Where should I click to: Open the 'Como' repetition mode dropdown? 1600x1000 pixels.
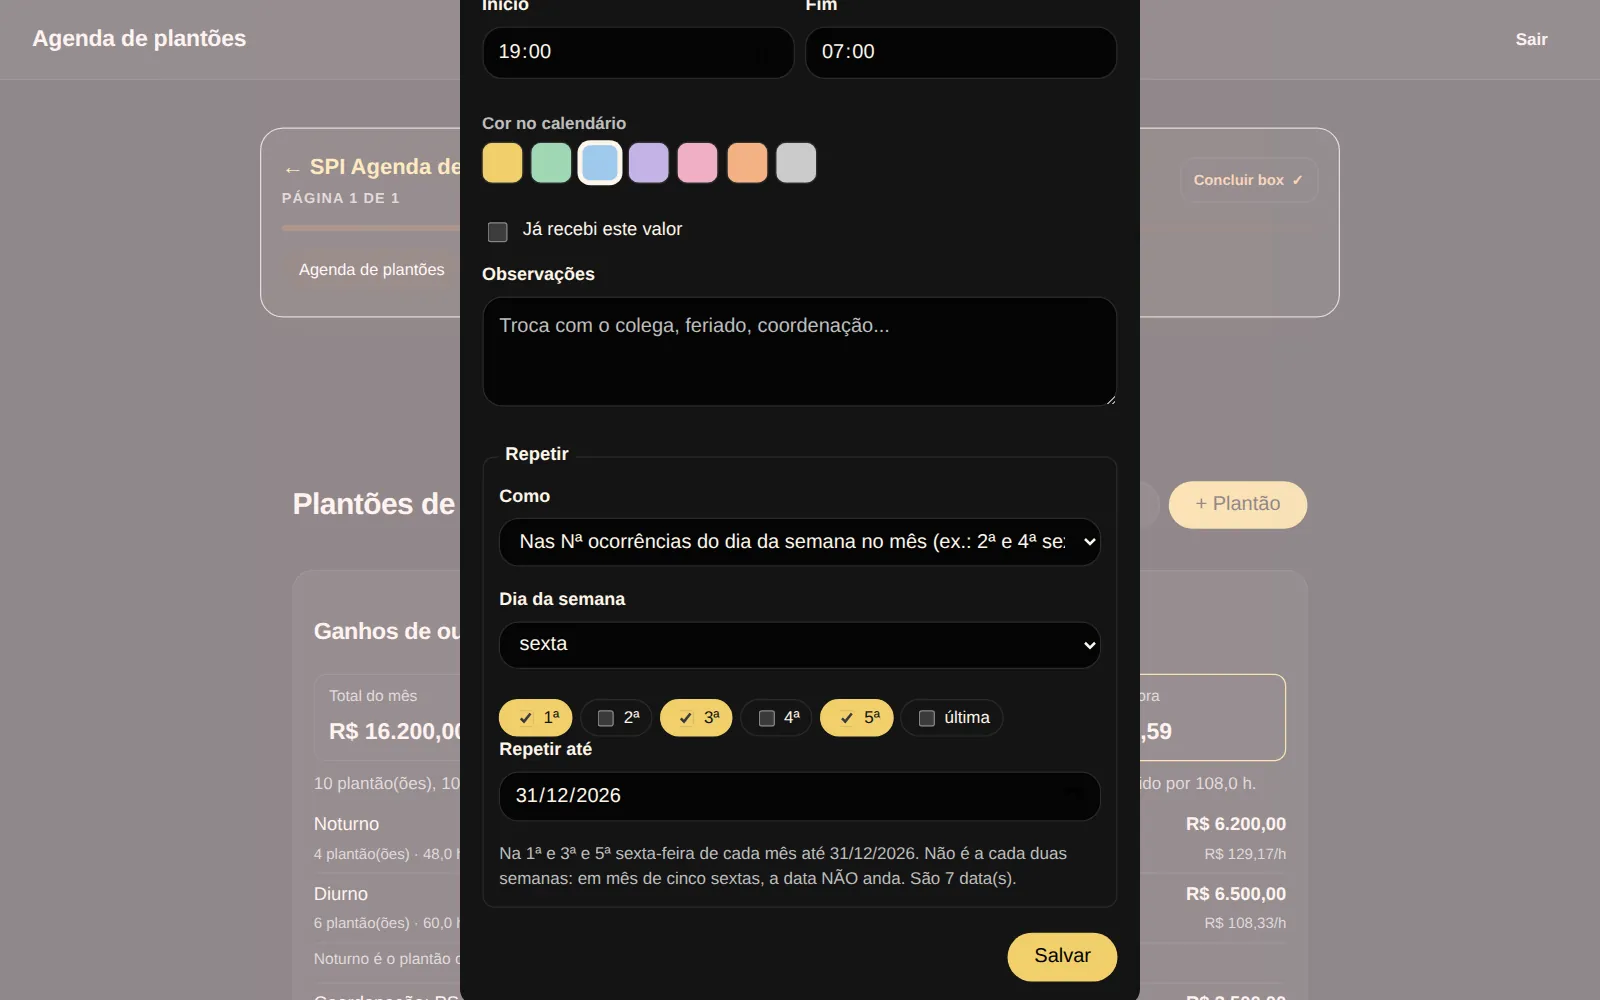tap(800, 542)
